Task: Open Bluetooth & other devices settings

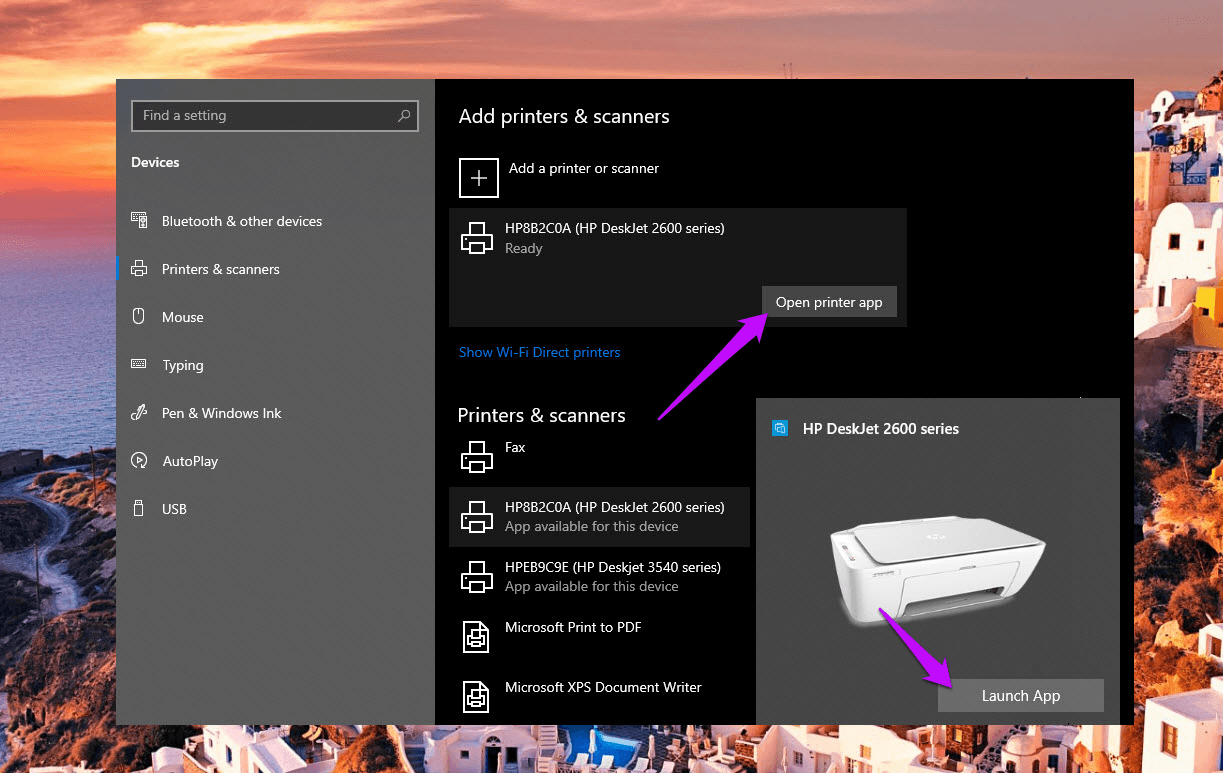Action: coord(241,221)
